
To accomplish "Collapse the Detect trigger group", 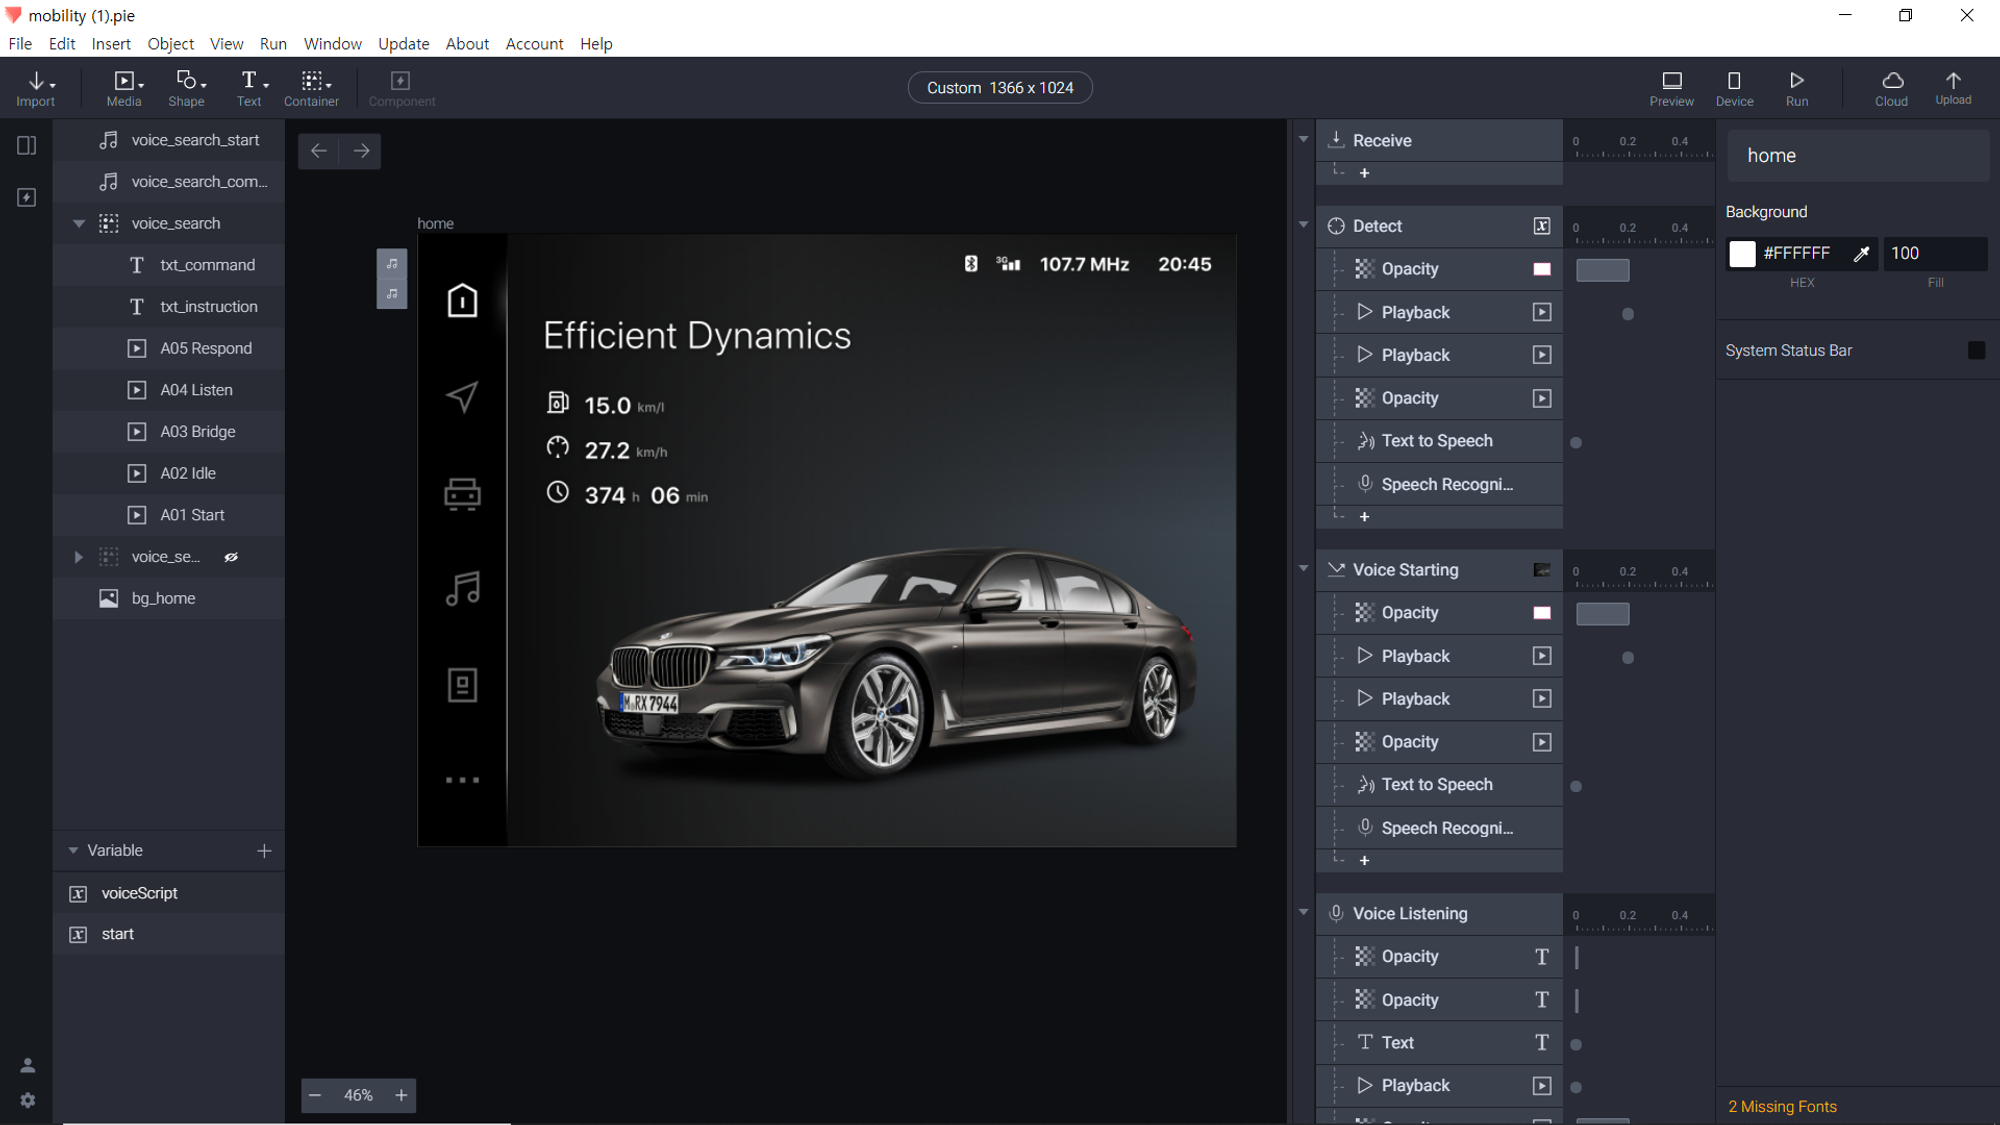I will point(1303,225).
